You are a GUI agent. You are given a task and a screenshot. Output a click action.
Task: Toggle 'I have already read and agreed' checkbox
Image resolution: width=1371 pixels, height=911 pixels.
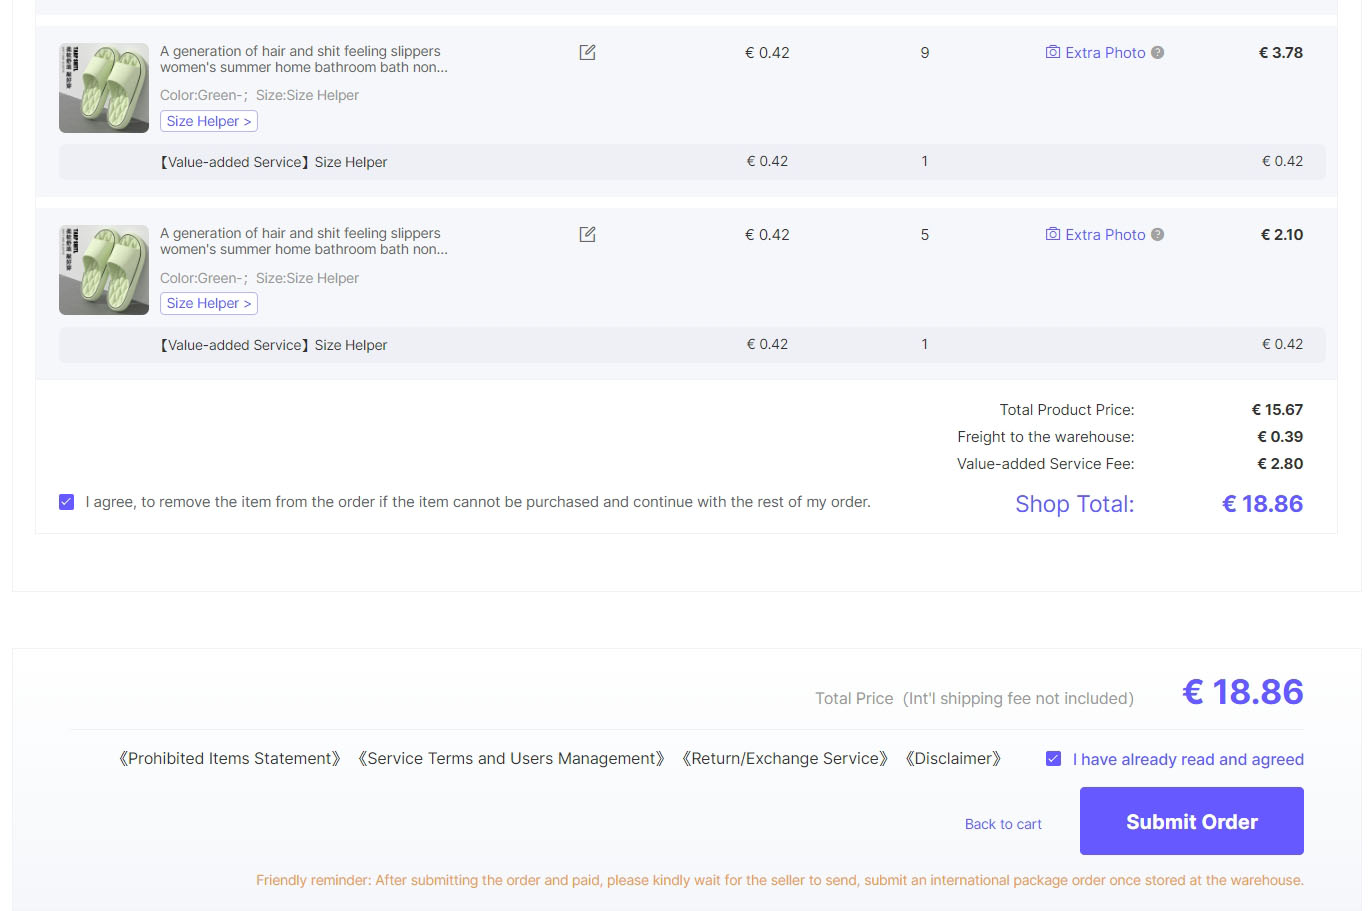click(x=1053, y=759)
